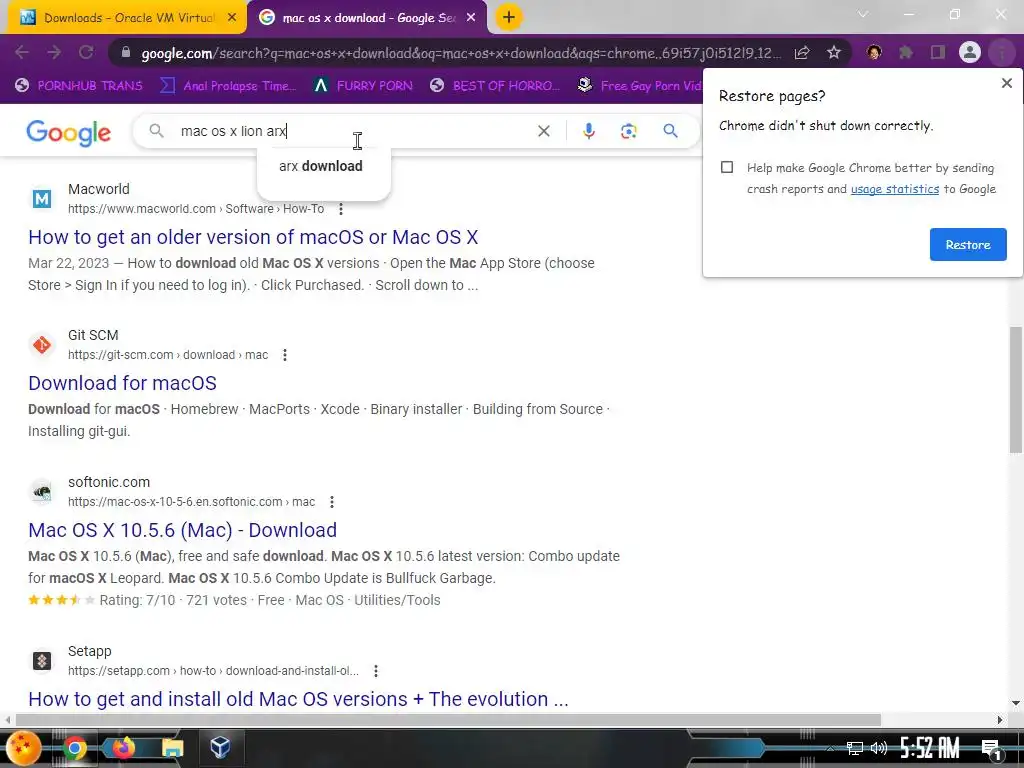Click the Restore button
The width and height of the screenshot is (1024, 768).
[968, 244]
